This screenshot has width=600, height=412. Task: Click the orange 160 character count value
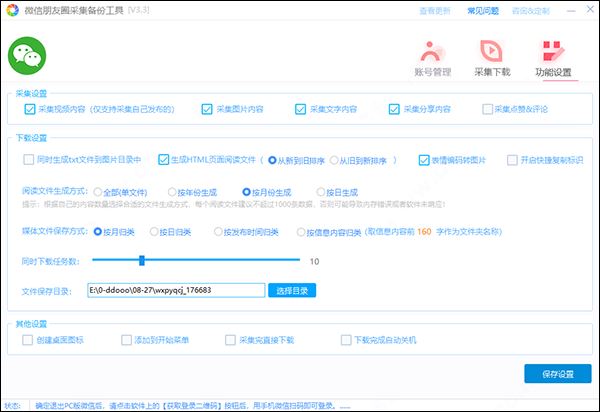coord(424,231)
